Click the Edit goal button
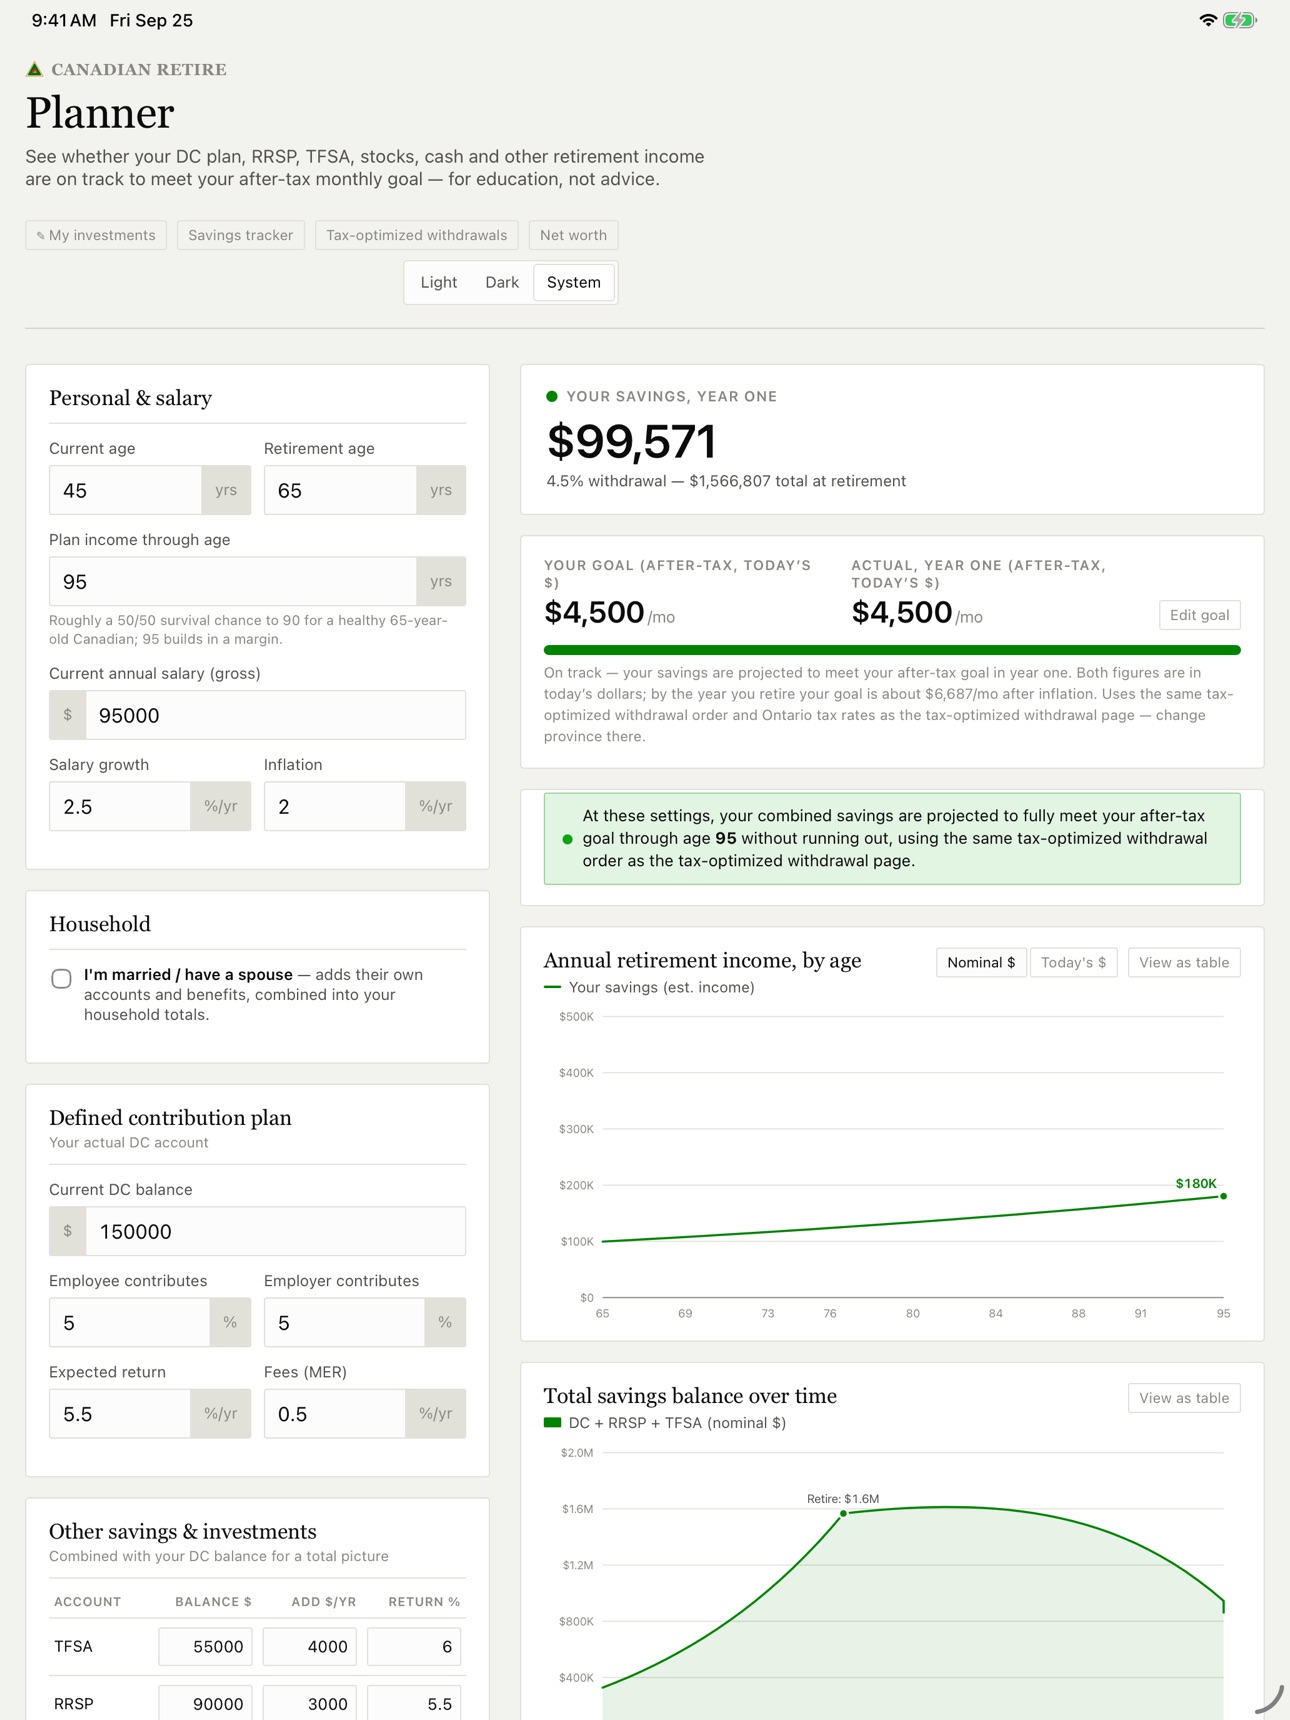Viewport: 1290px width, 1720px height. [x=1199, y=615]
